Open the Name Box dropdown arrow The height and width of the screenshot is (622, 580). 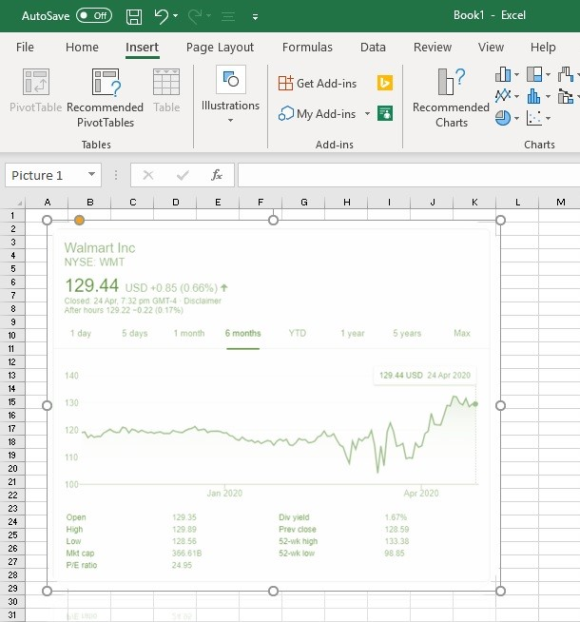pyautogui.click(x=92, y=175)
